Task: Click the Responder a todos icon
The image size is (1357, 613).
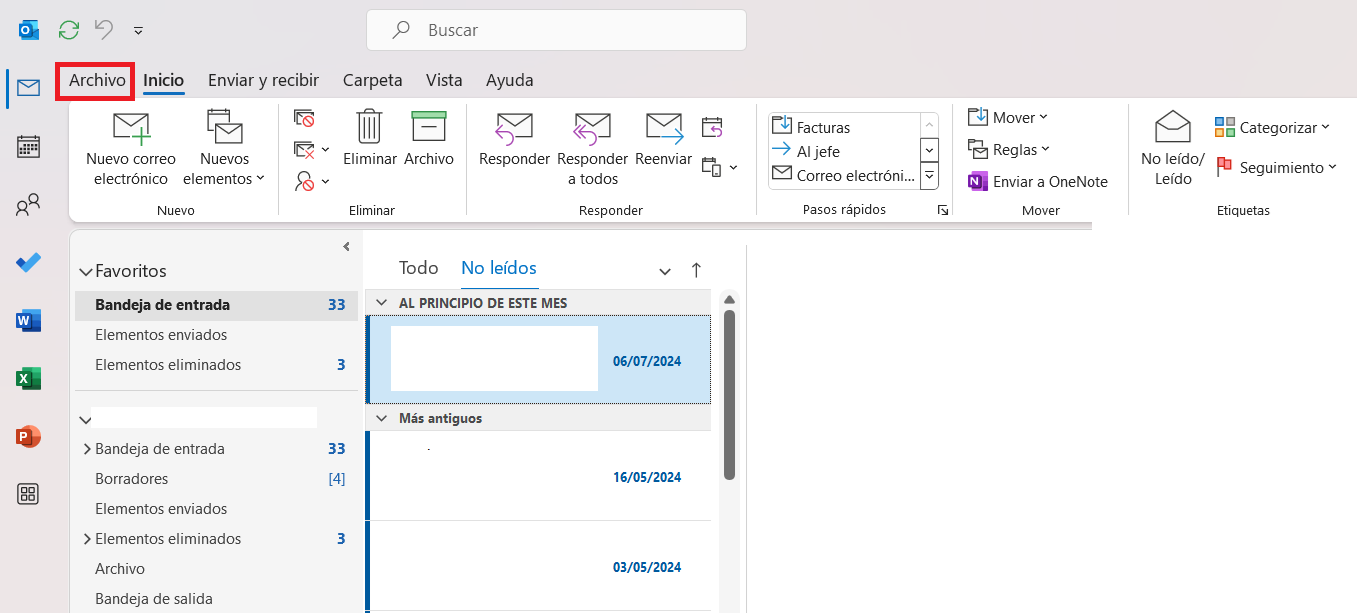Action: pyautogui.click(x=592, y=127)
